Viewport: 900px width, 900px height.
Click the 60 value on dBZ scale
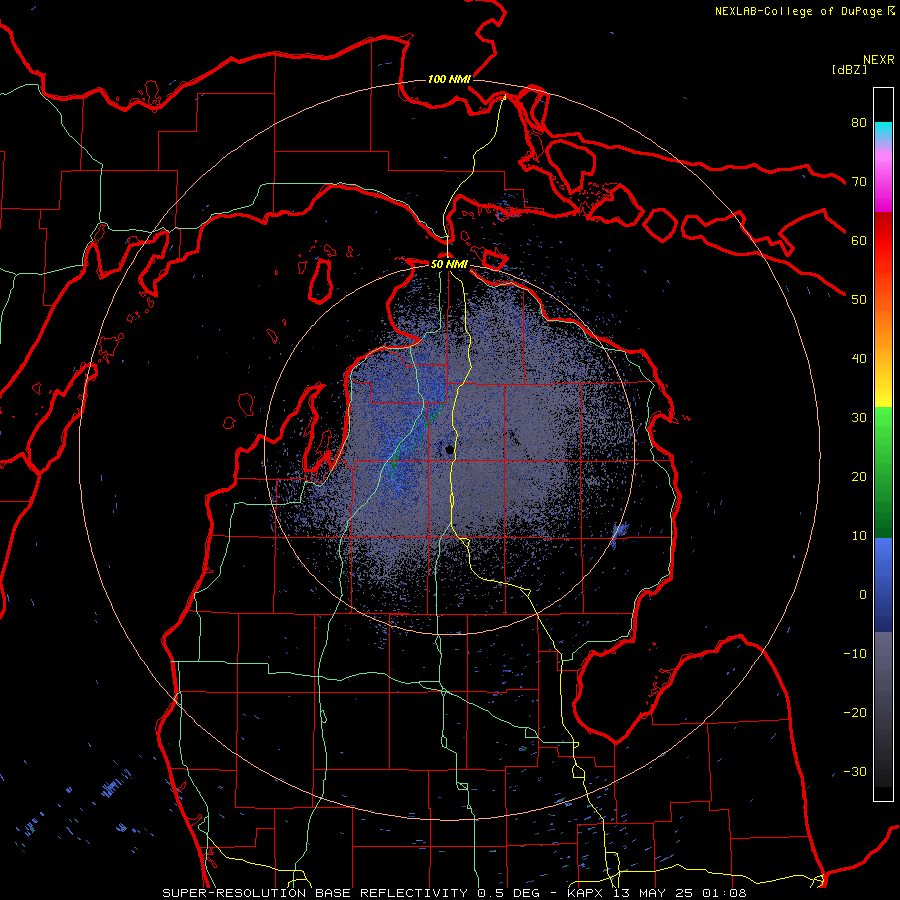pyautogui.click(x=859, y=240)
